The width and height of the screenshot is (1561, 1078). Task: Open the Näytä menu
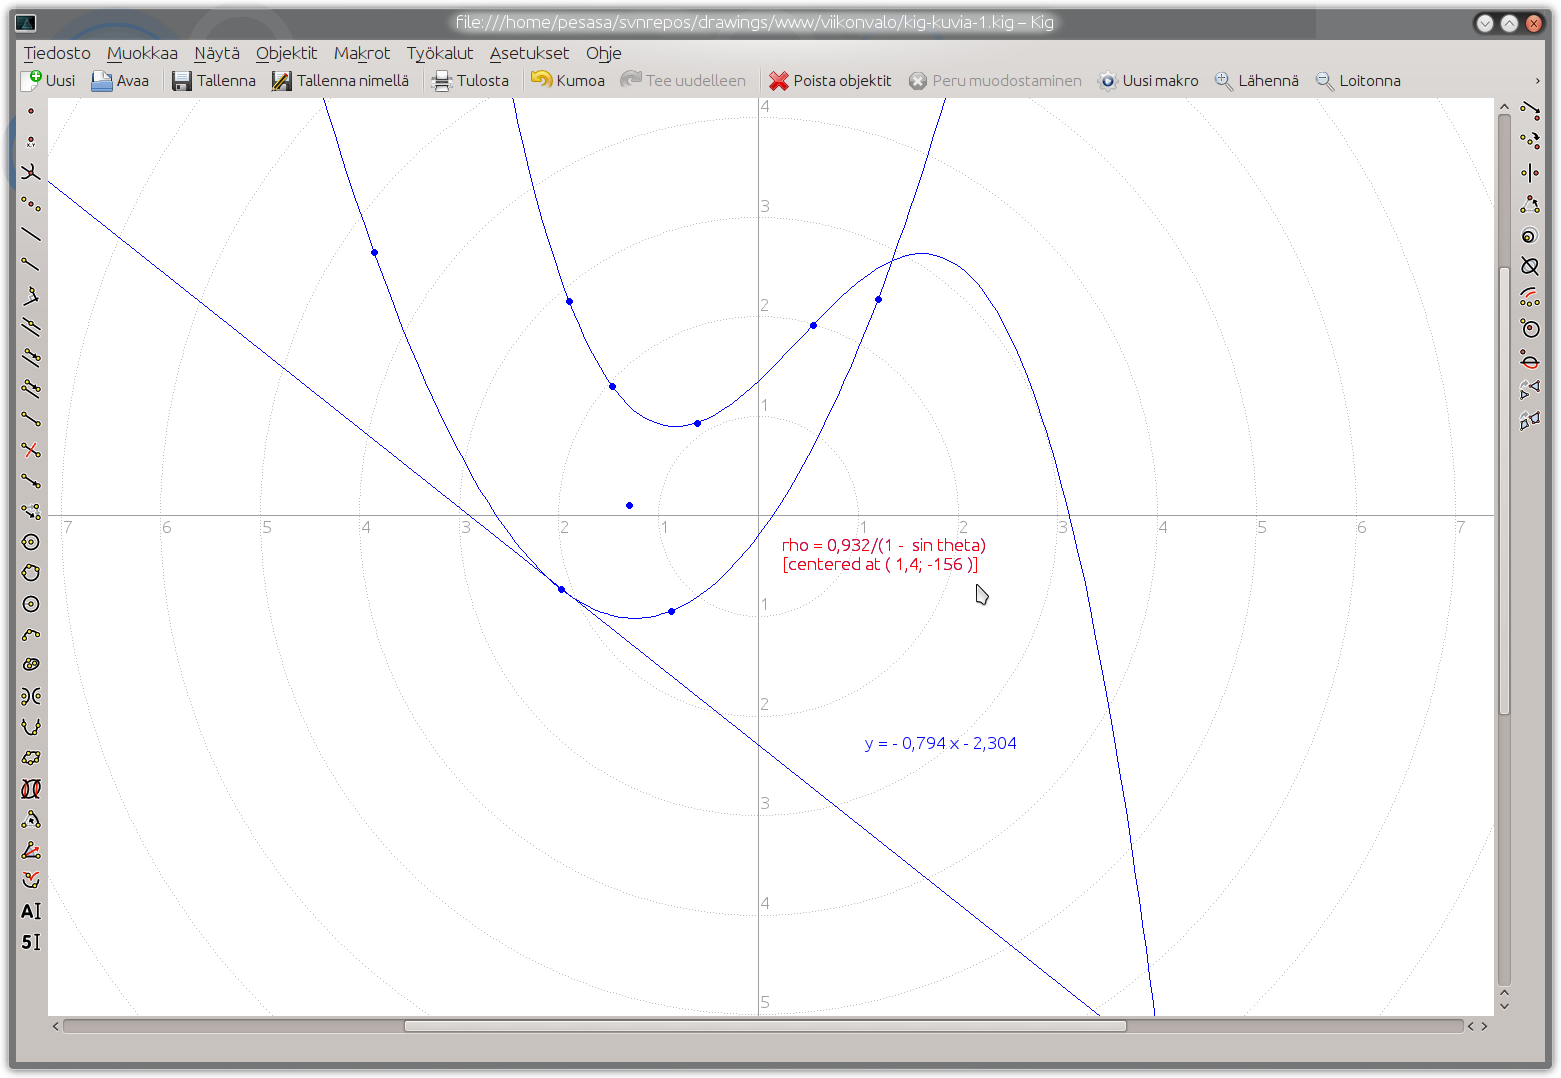click(217, 53)
